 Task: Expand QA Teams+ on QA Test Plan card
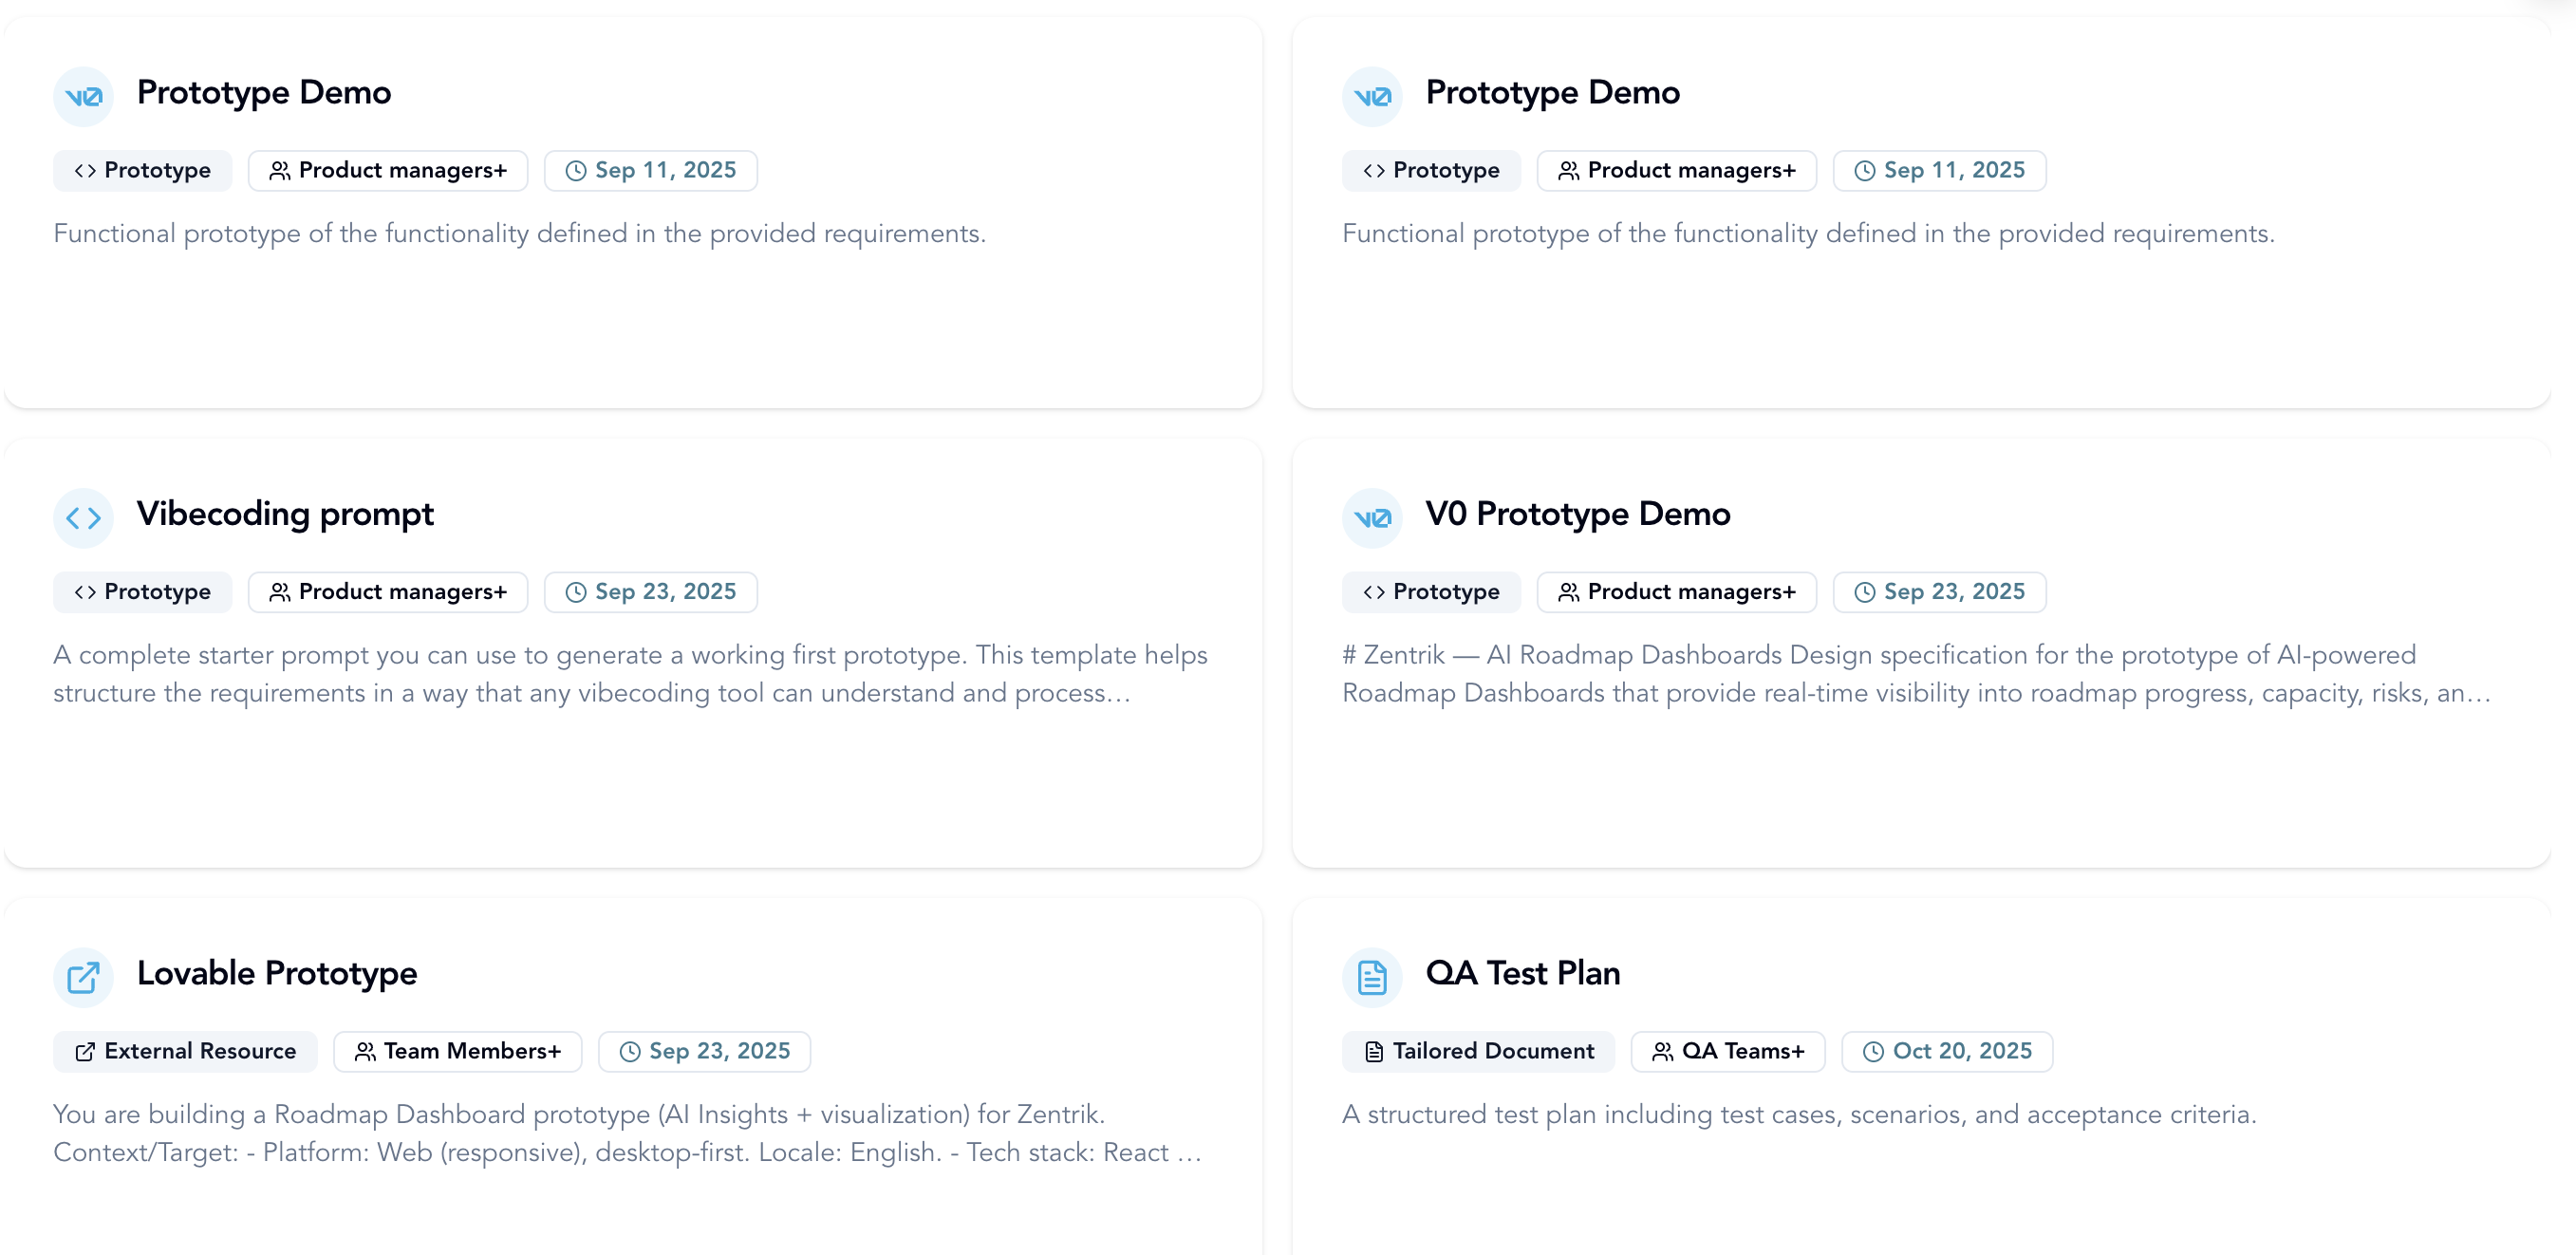1727,1051
